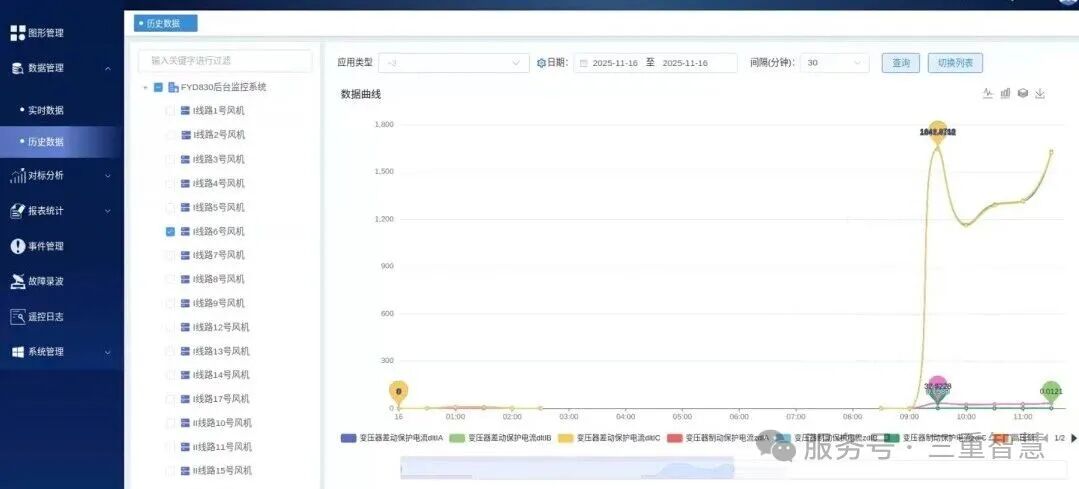Open 事件管理 in the sidebar
This screenshot has height=489, width=1079.
[x=45, y=246]
